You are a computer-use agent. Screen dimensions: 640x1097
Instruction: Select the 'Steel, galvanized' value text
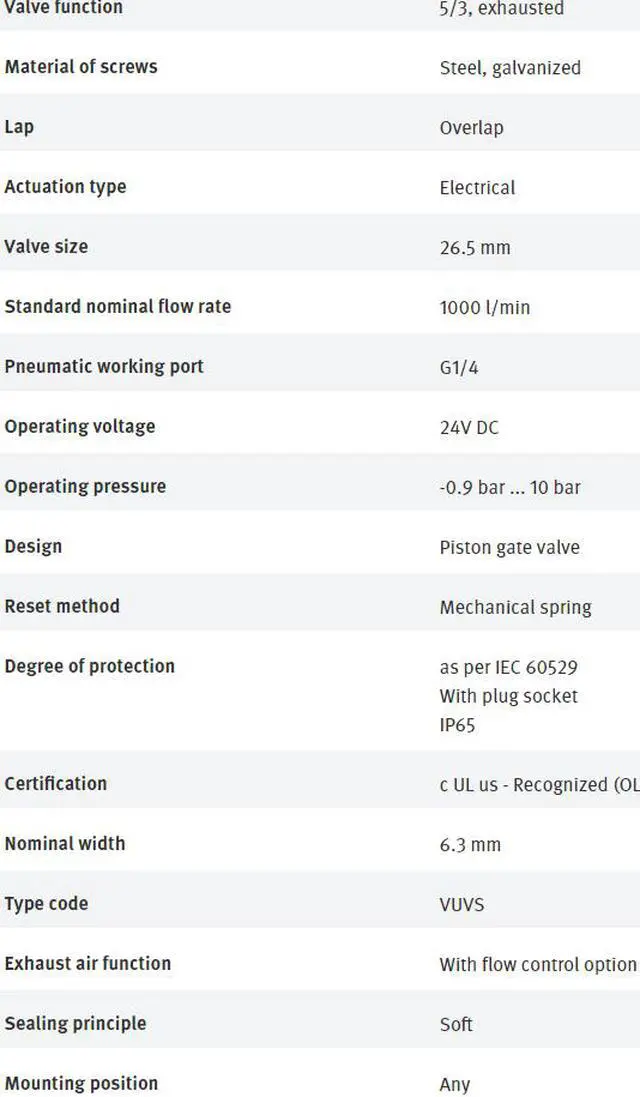click(x=510, y=69)
